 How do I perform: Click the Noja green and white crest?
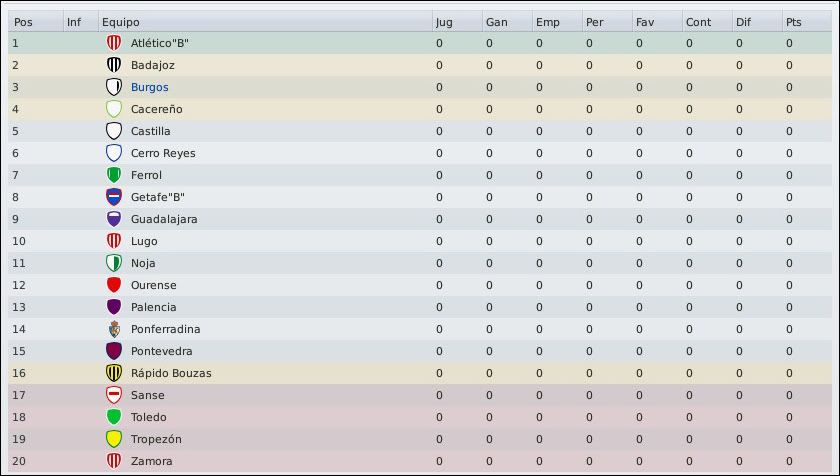[x=114, y=263]
